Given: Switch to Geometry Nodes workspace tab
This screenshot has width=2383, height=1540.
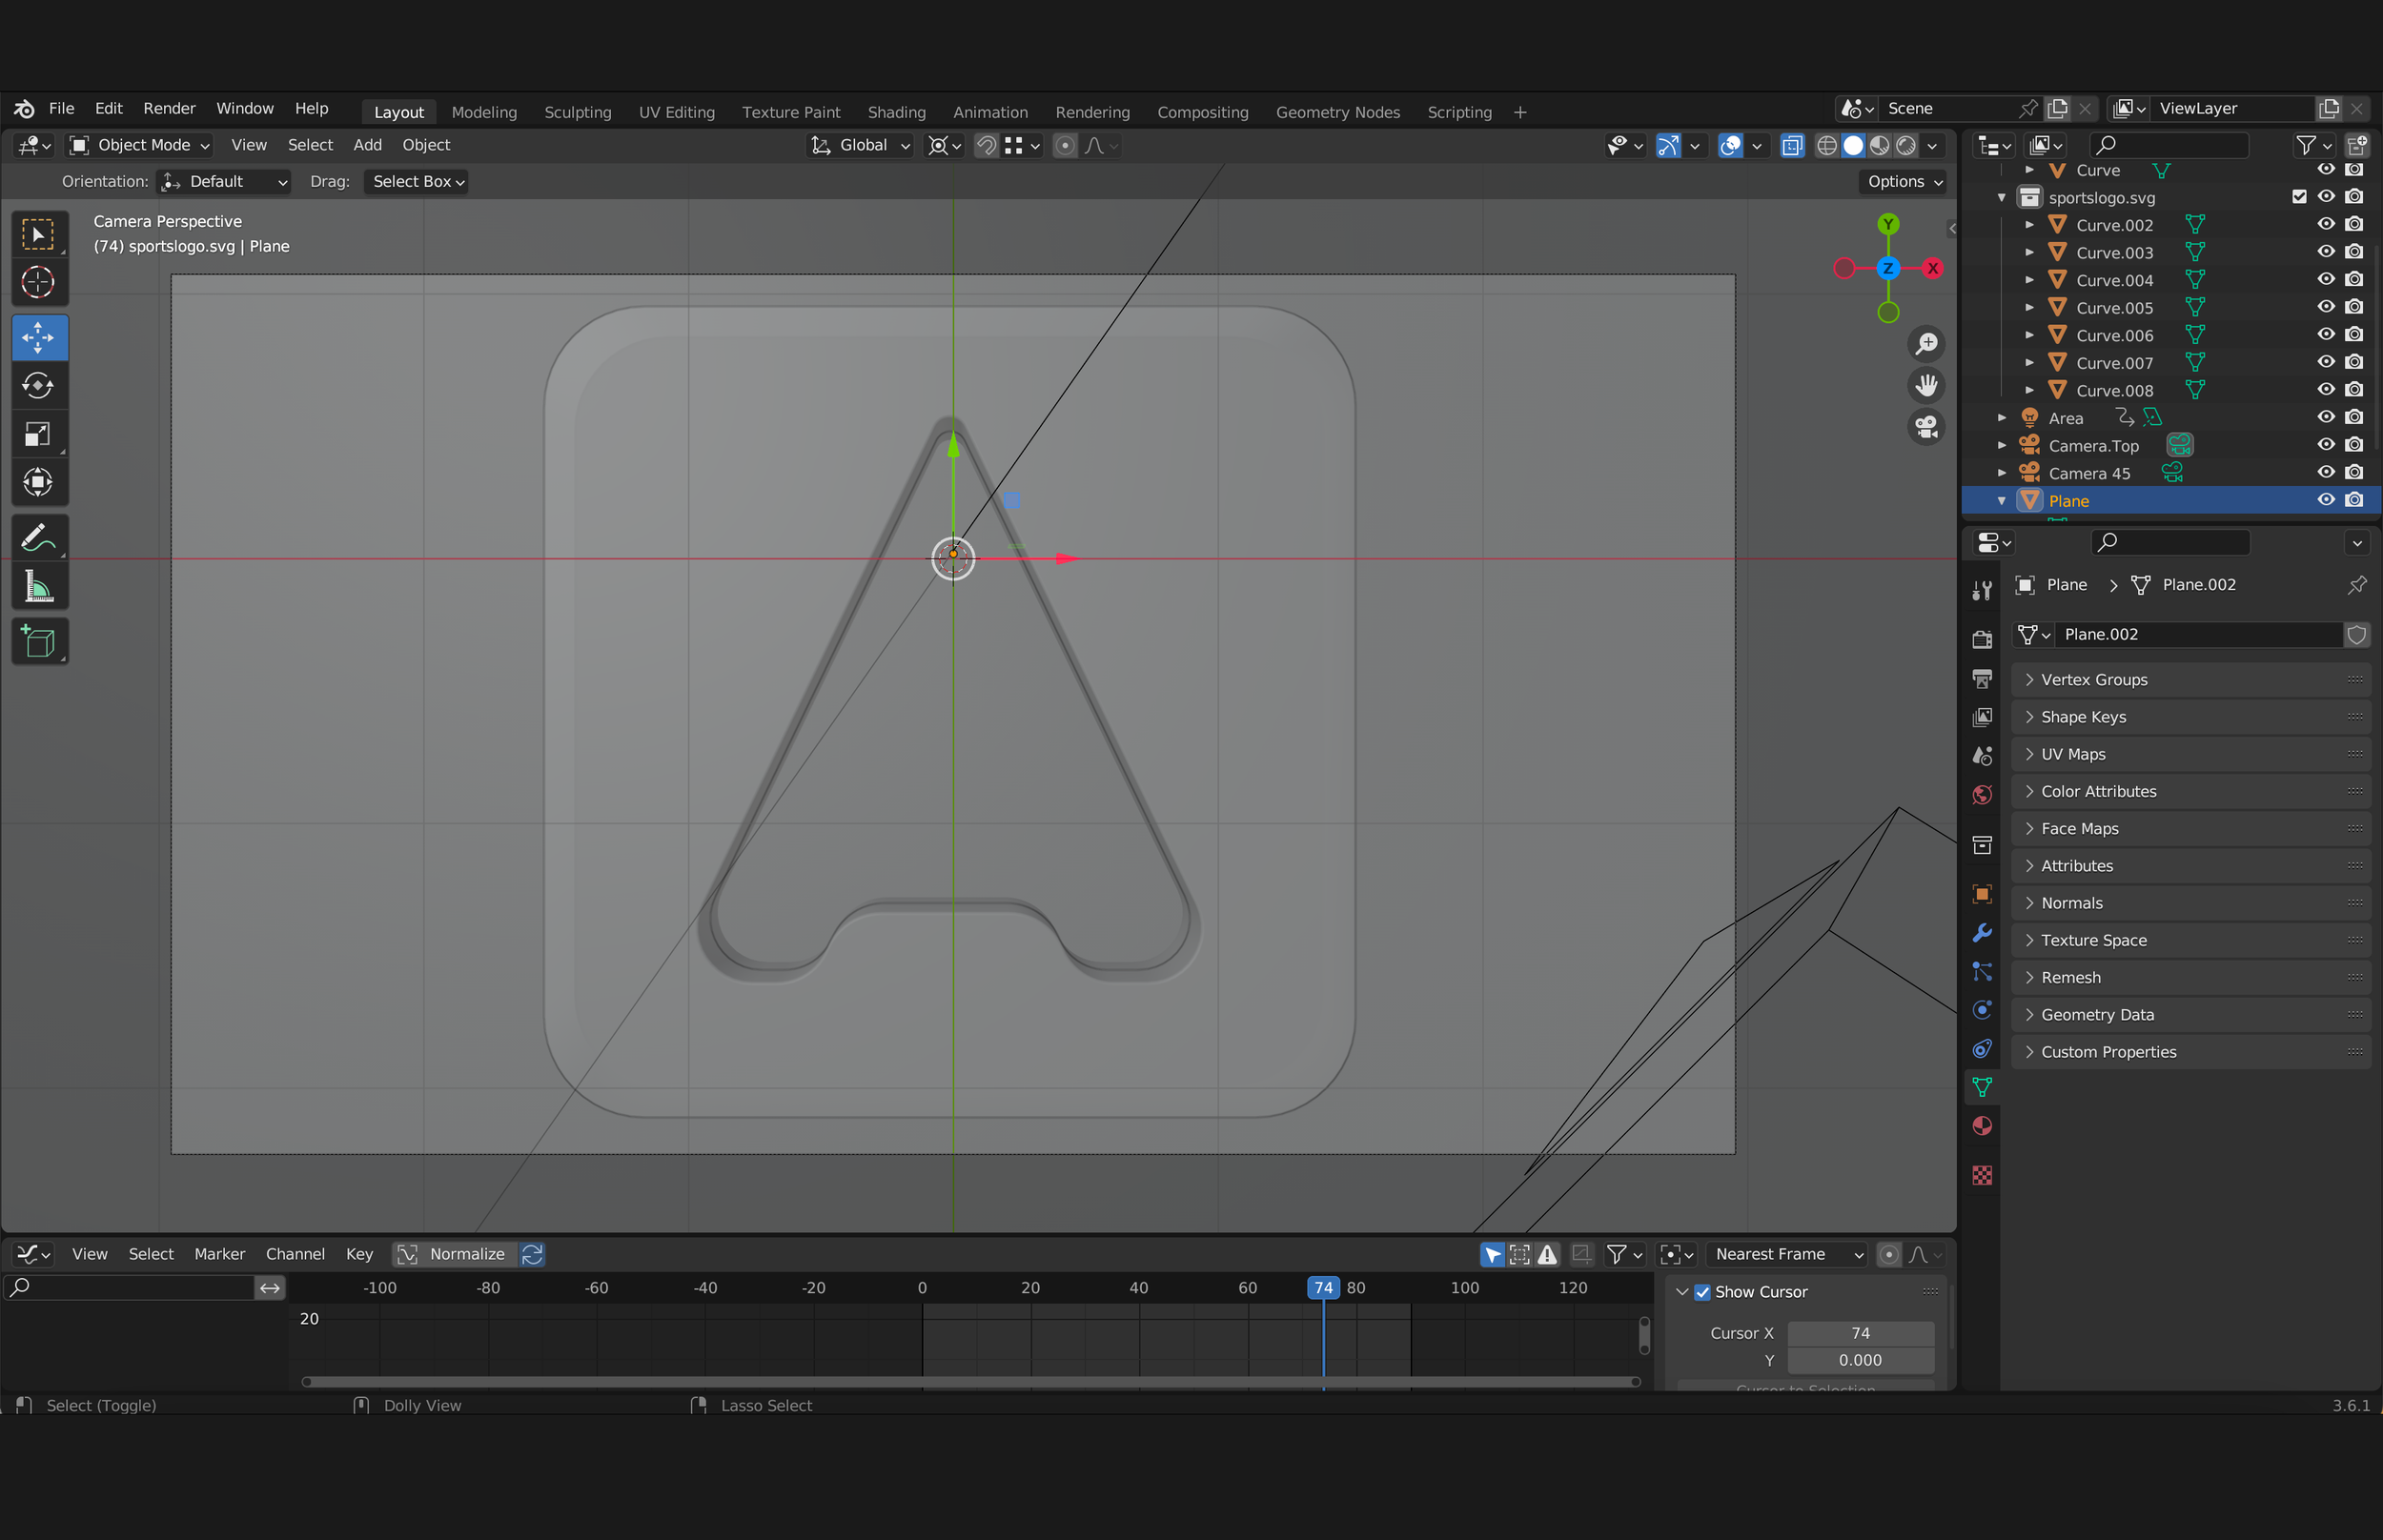Looking at the screenshot, I should pyautogui.click(x=1337, y=112).
